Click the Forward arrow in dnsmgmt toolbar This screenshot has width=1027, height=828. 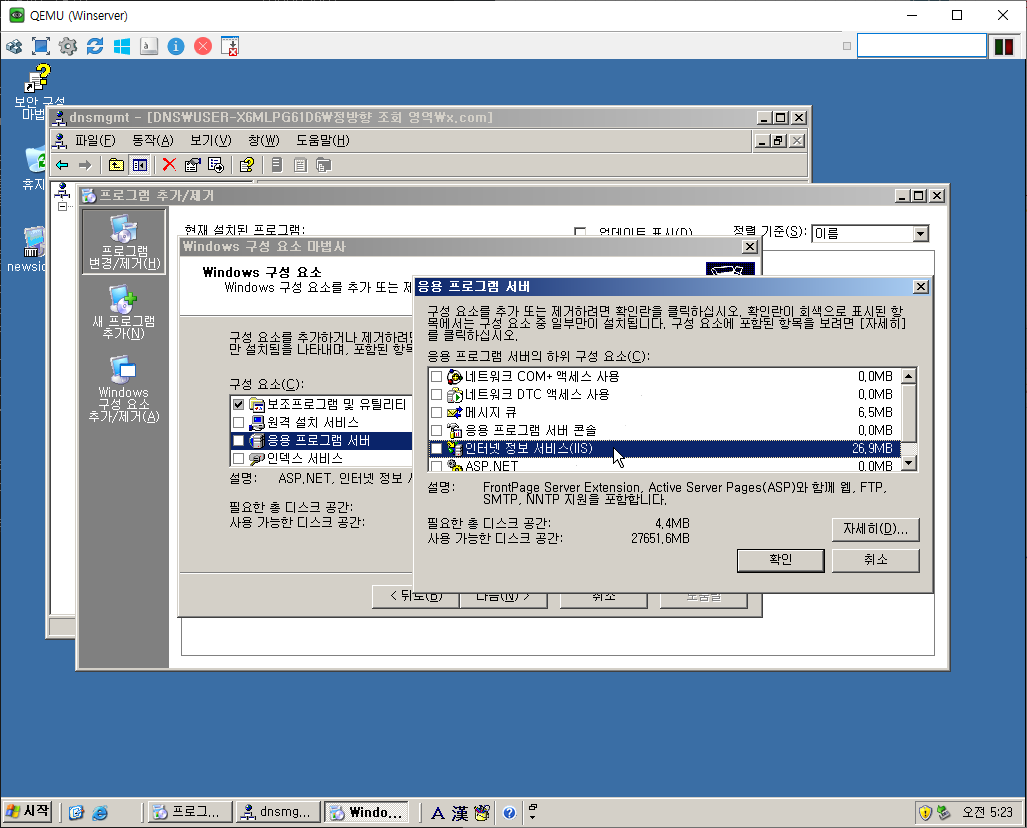[x=84, y=165]
